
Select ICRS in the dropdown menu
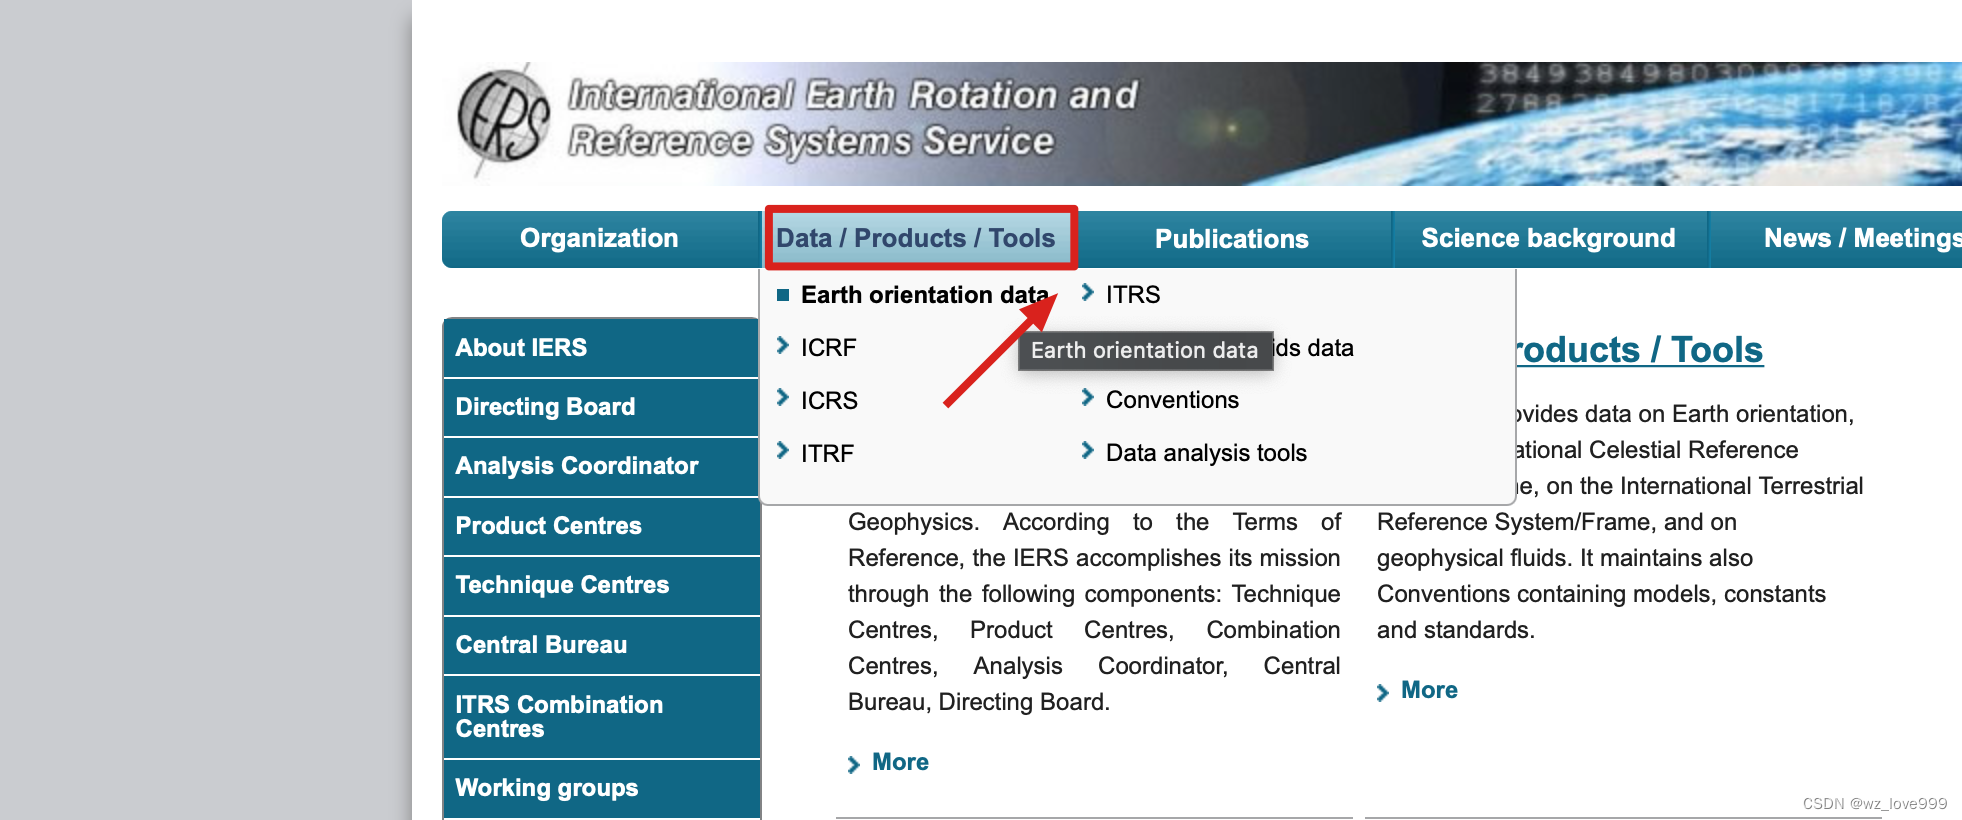click(x=829, y=401)
